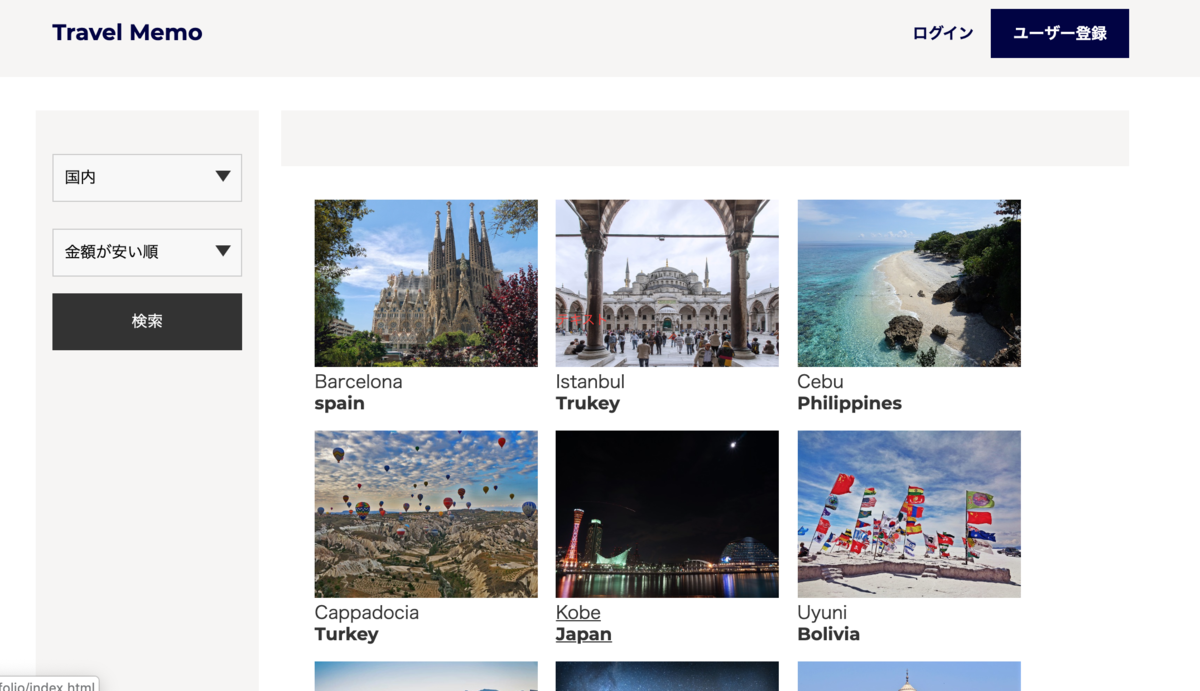Click the ログイン link

(942, 33)
